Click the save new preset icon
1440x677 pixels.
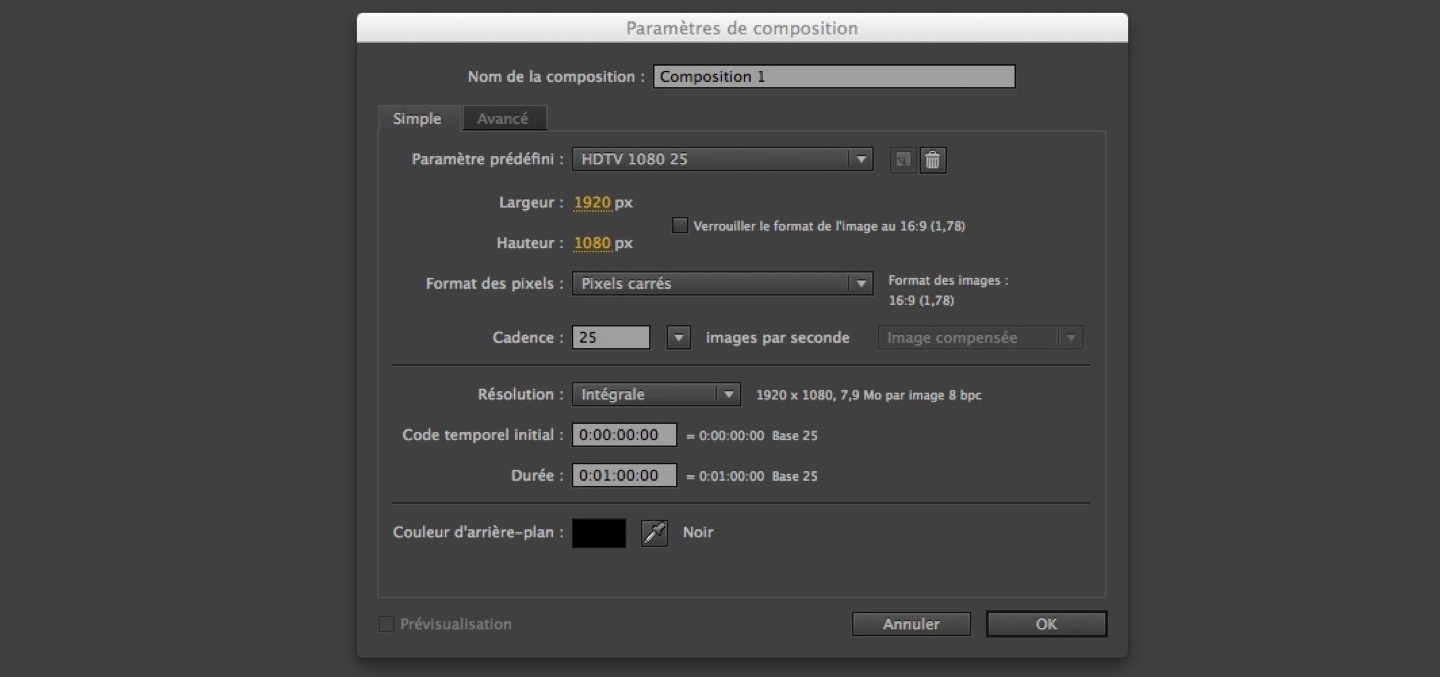[904, 159]
